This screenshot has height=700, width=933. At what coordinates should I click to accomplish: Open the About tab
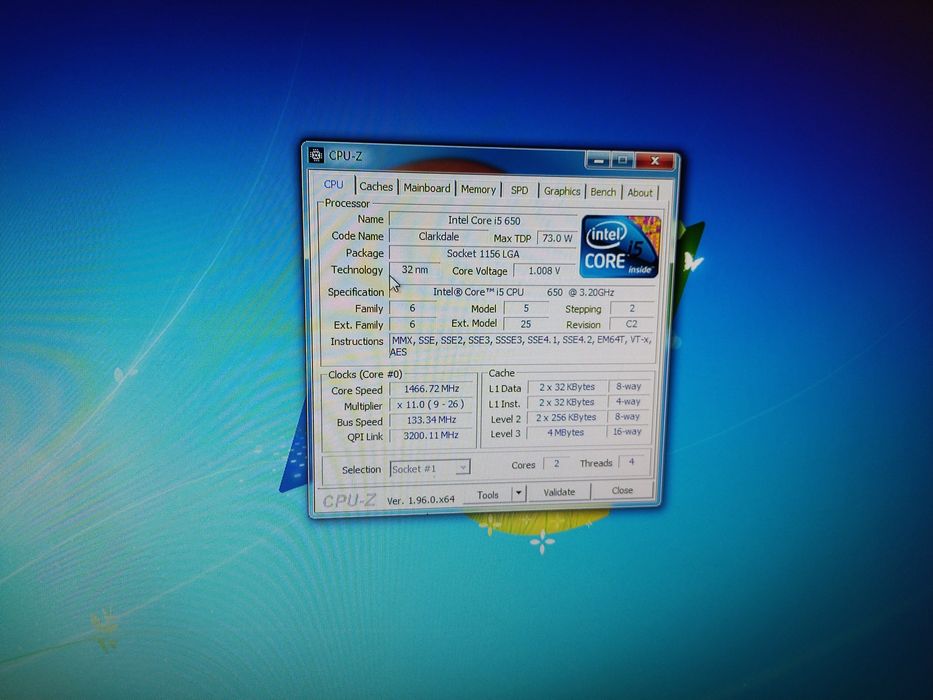(640, 192)
